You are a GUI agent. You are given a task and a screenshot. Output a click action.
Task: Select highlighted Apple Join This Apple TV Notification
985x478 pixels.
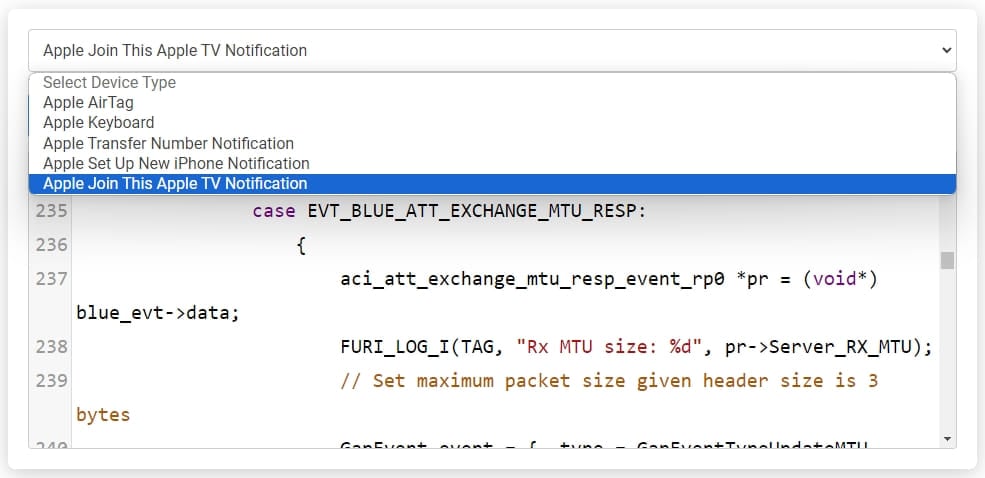(x=492, y=183)
